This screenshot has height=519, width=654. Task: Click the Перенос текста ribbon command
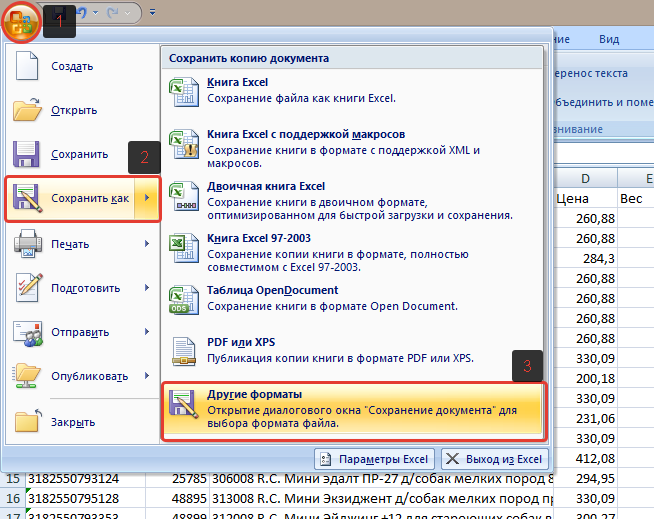[x=591, y=73]
